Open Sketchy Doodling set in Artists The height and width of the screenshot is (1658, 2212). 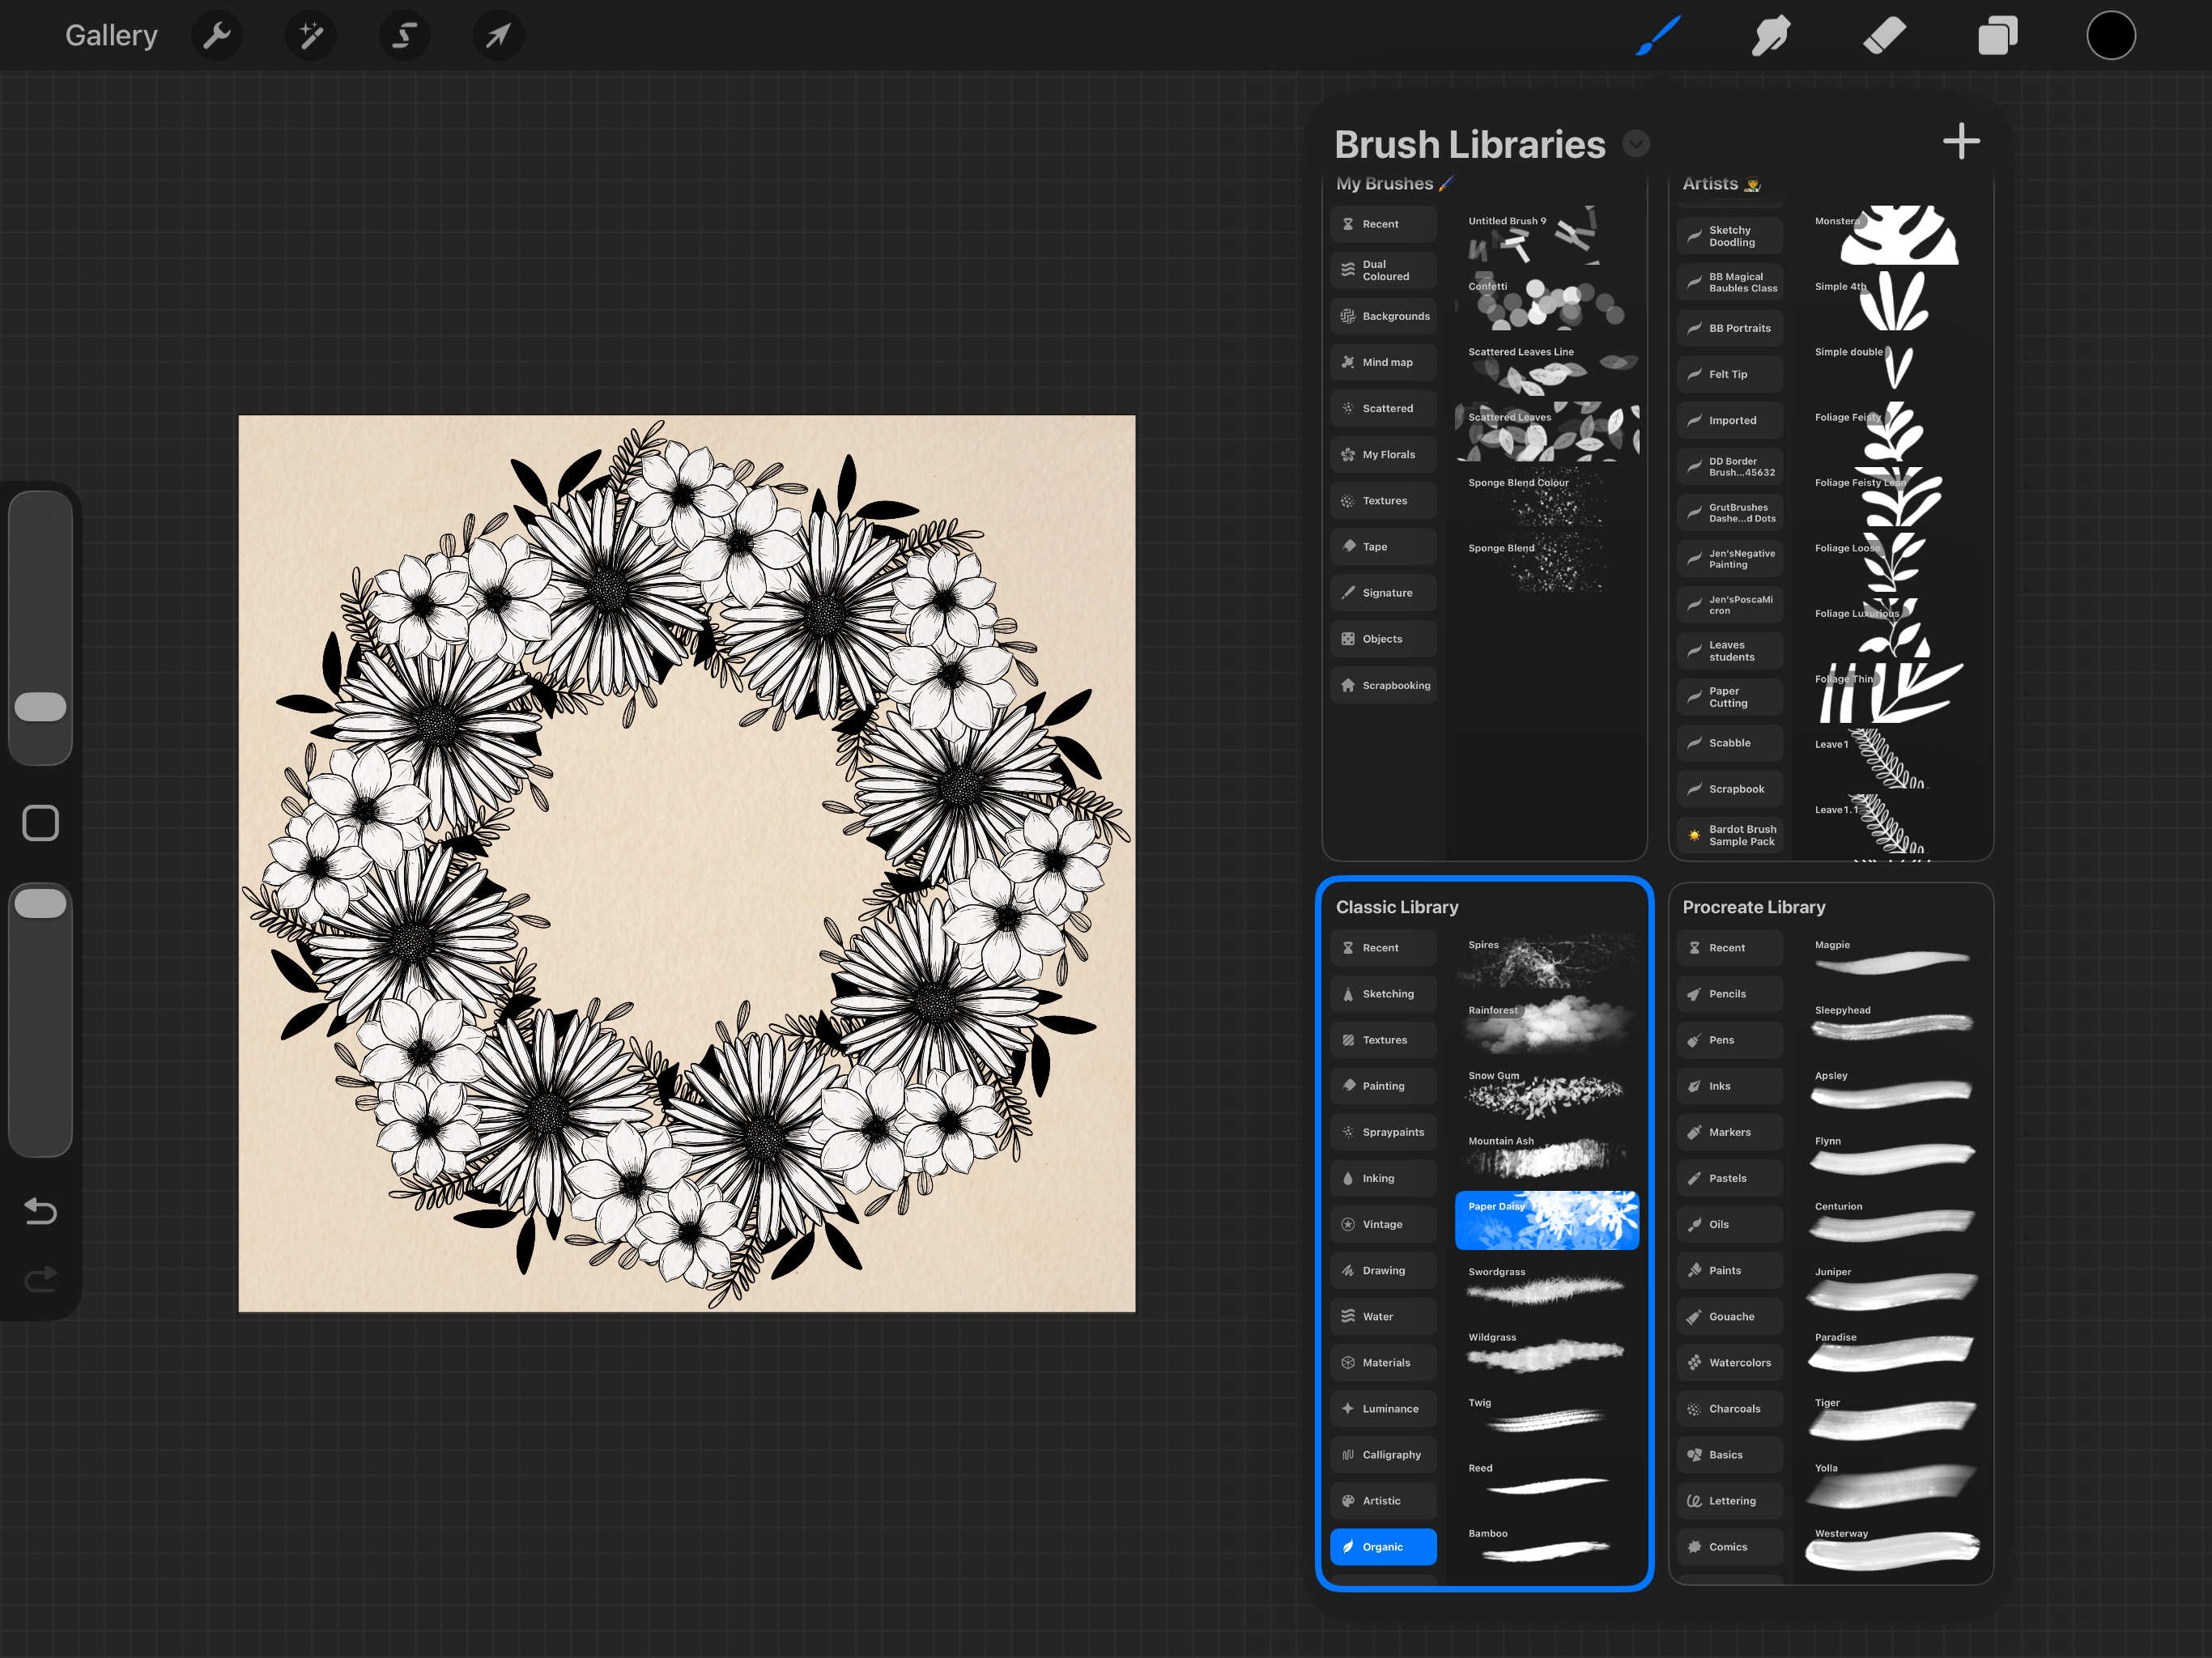click(1730, 236)
